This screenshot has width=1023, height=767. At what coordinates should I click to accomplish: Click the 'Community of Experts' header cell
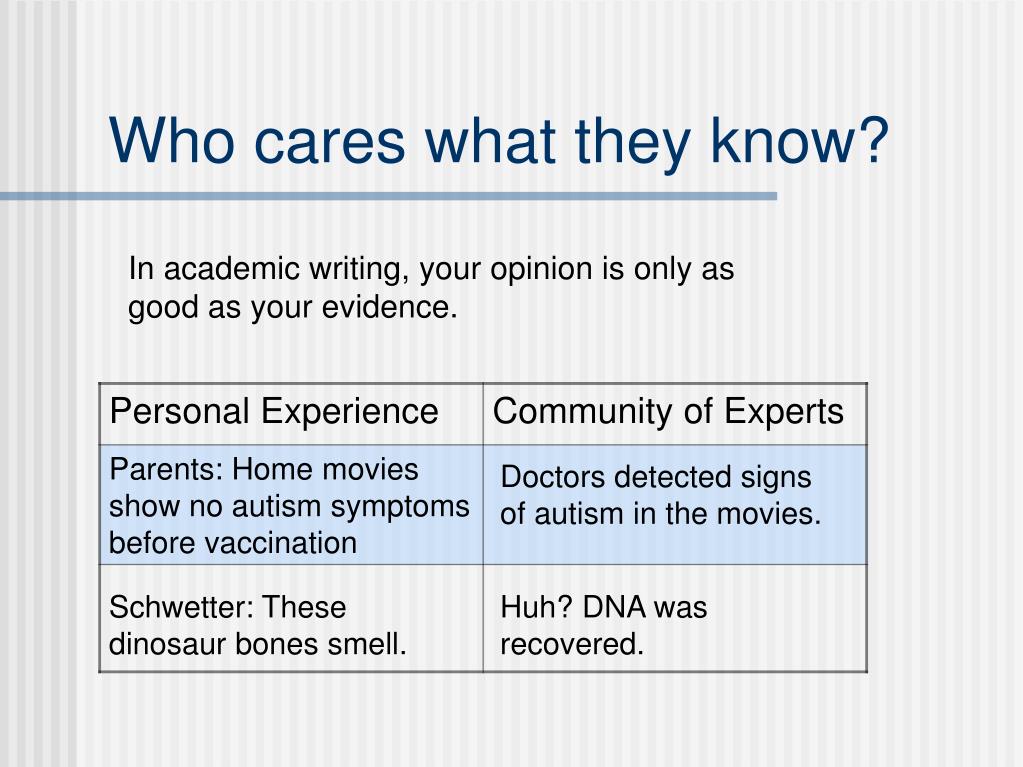[x=675, y=414]
